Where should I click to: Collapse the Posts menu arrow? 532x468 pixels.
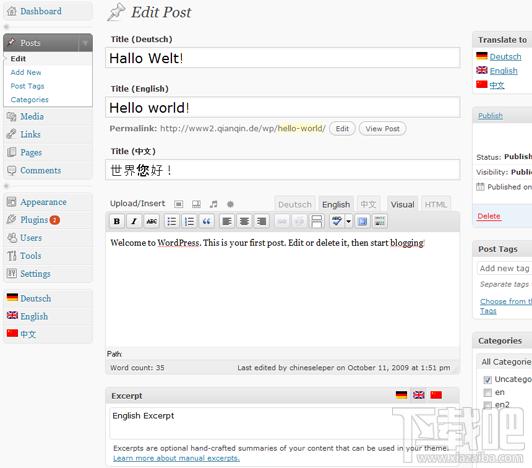[86, 43]
